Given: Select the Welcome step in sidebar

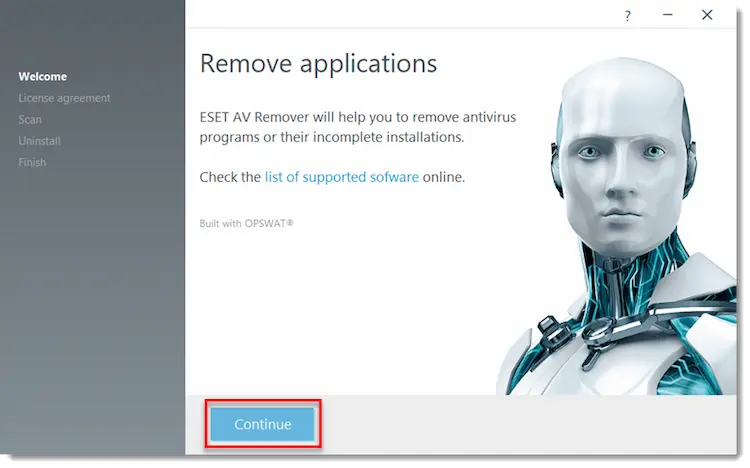Looking at the screenshot, I should click(x=43, y=77).
